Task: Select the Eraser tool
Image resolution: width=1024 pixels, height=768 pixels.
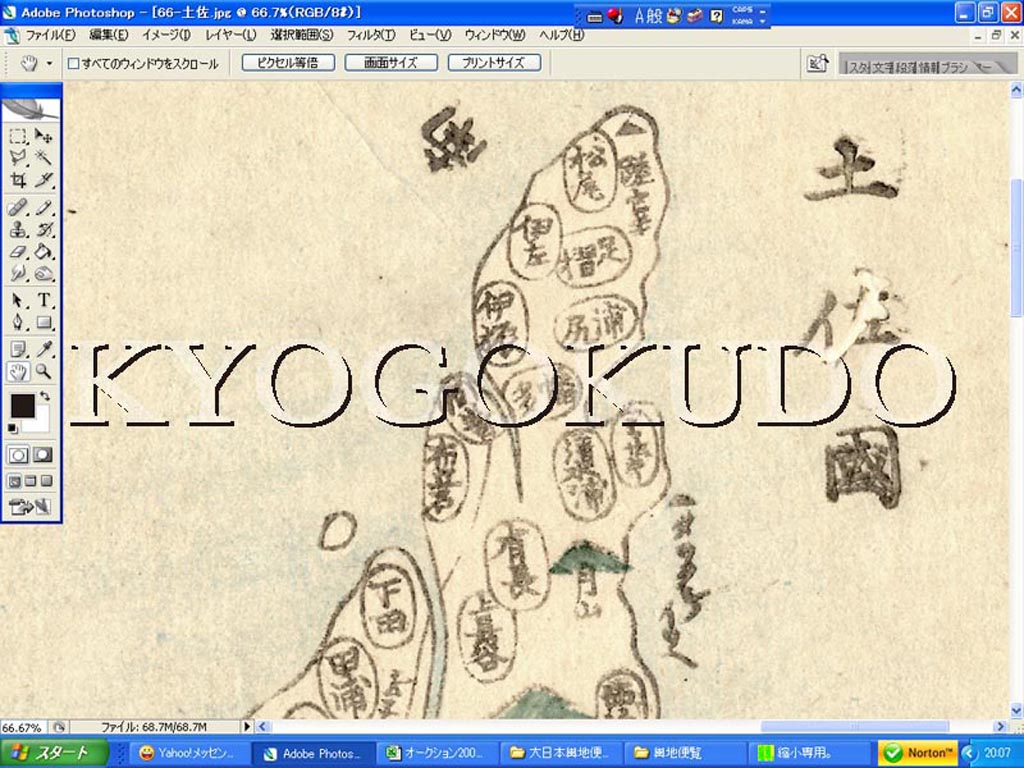Action: pos(18,251)
